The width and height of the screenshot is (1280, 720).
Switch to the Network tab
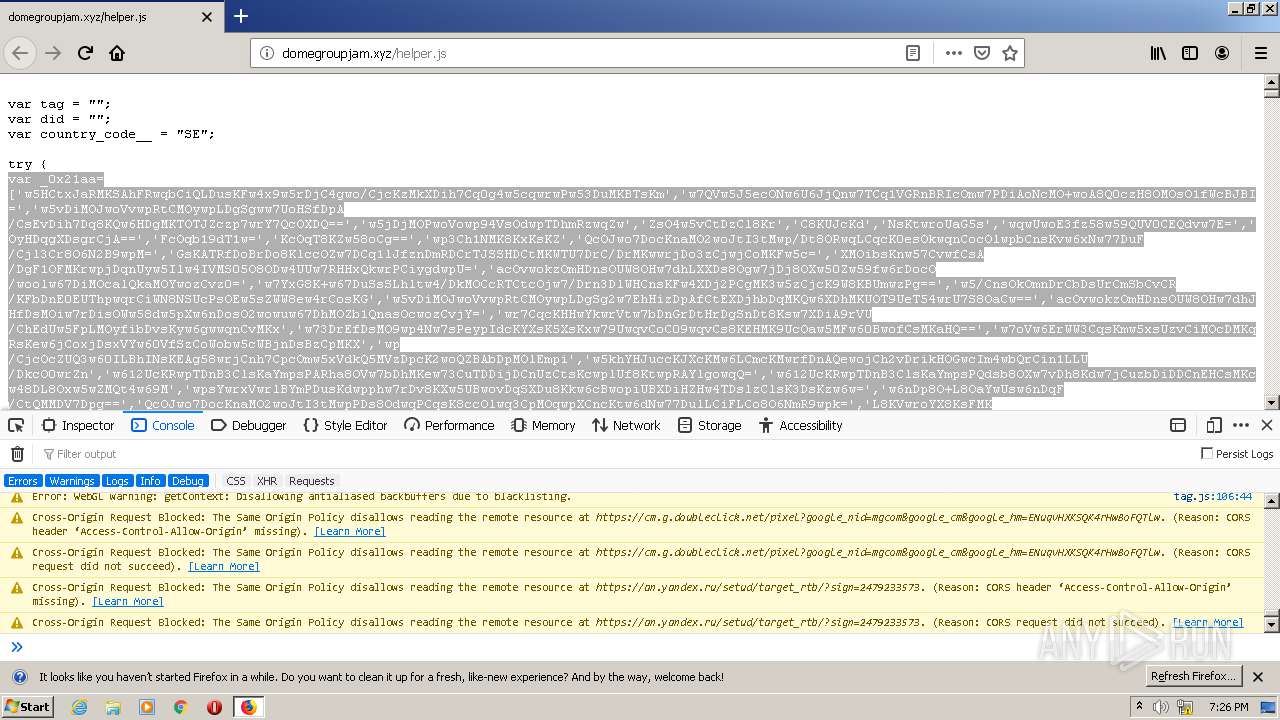click(x=626, y=425)
